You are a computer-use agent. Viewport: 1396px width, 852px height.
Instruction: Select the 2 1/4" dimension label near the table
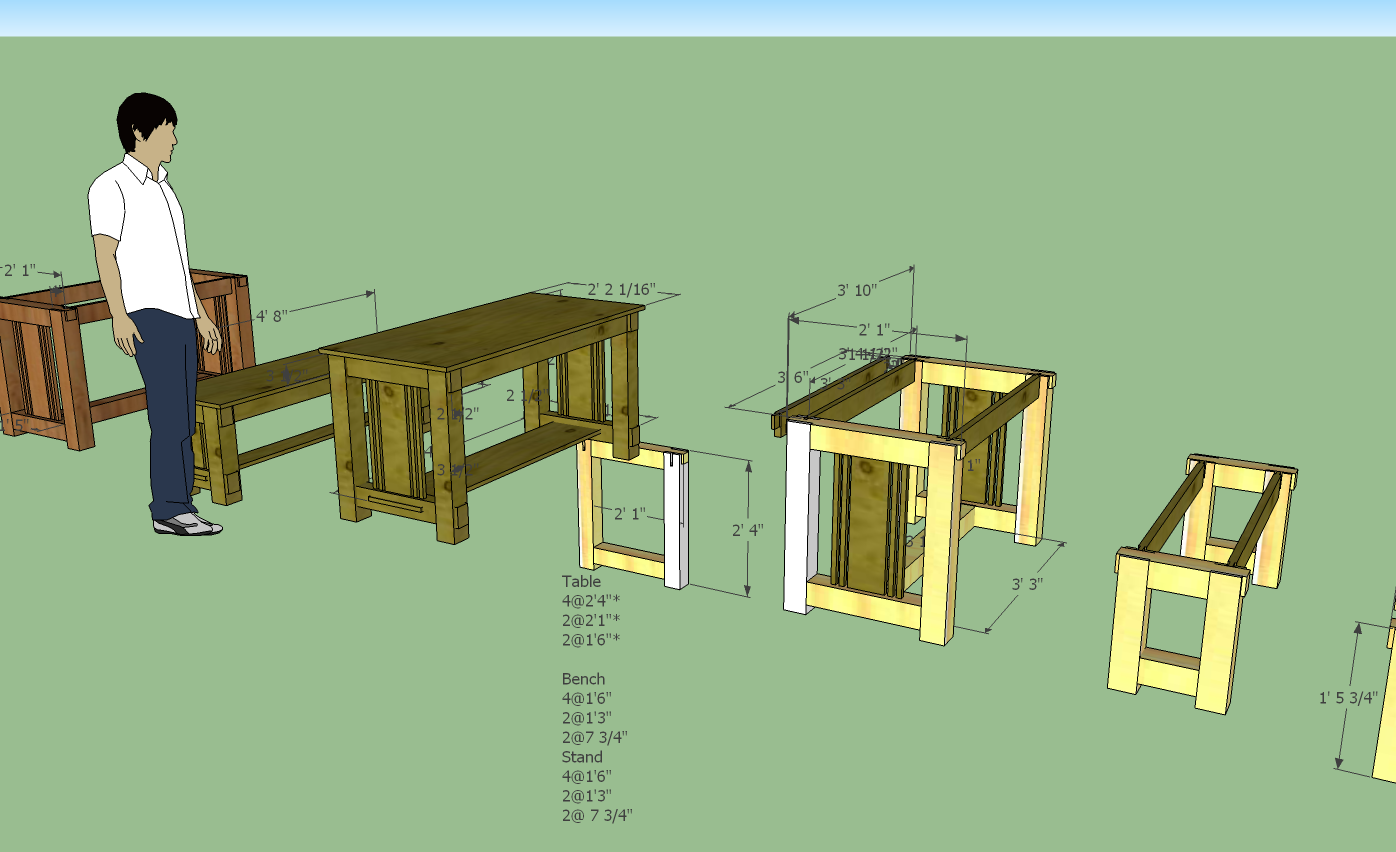(524, 396)
